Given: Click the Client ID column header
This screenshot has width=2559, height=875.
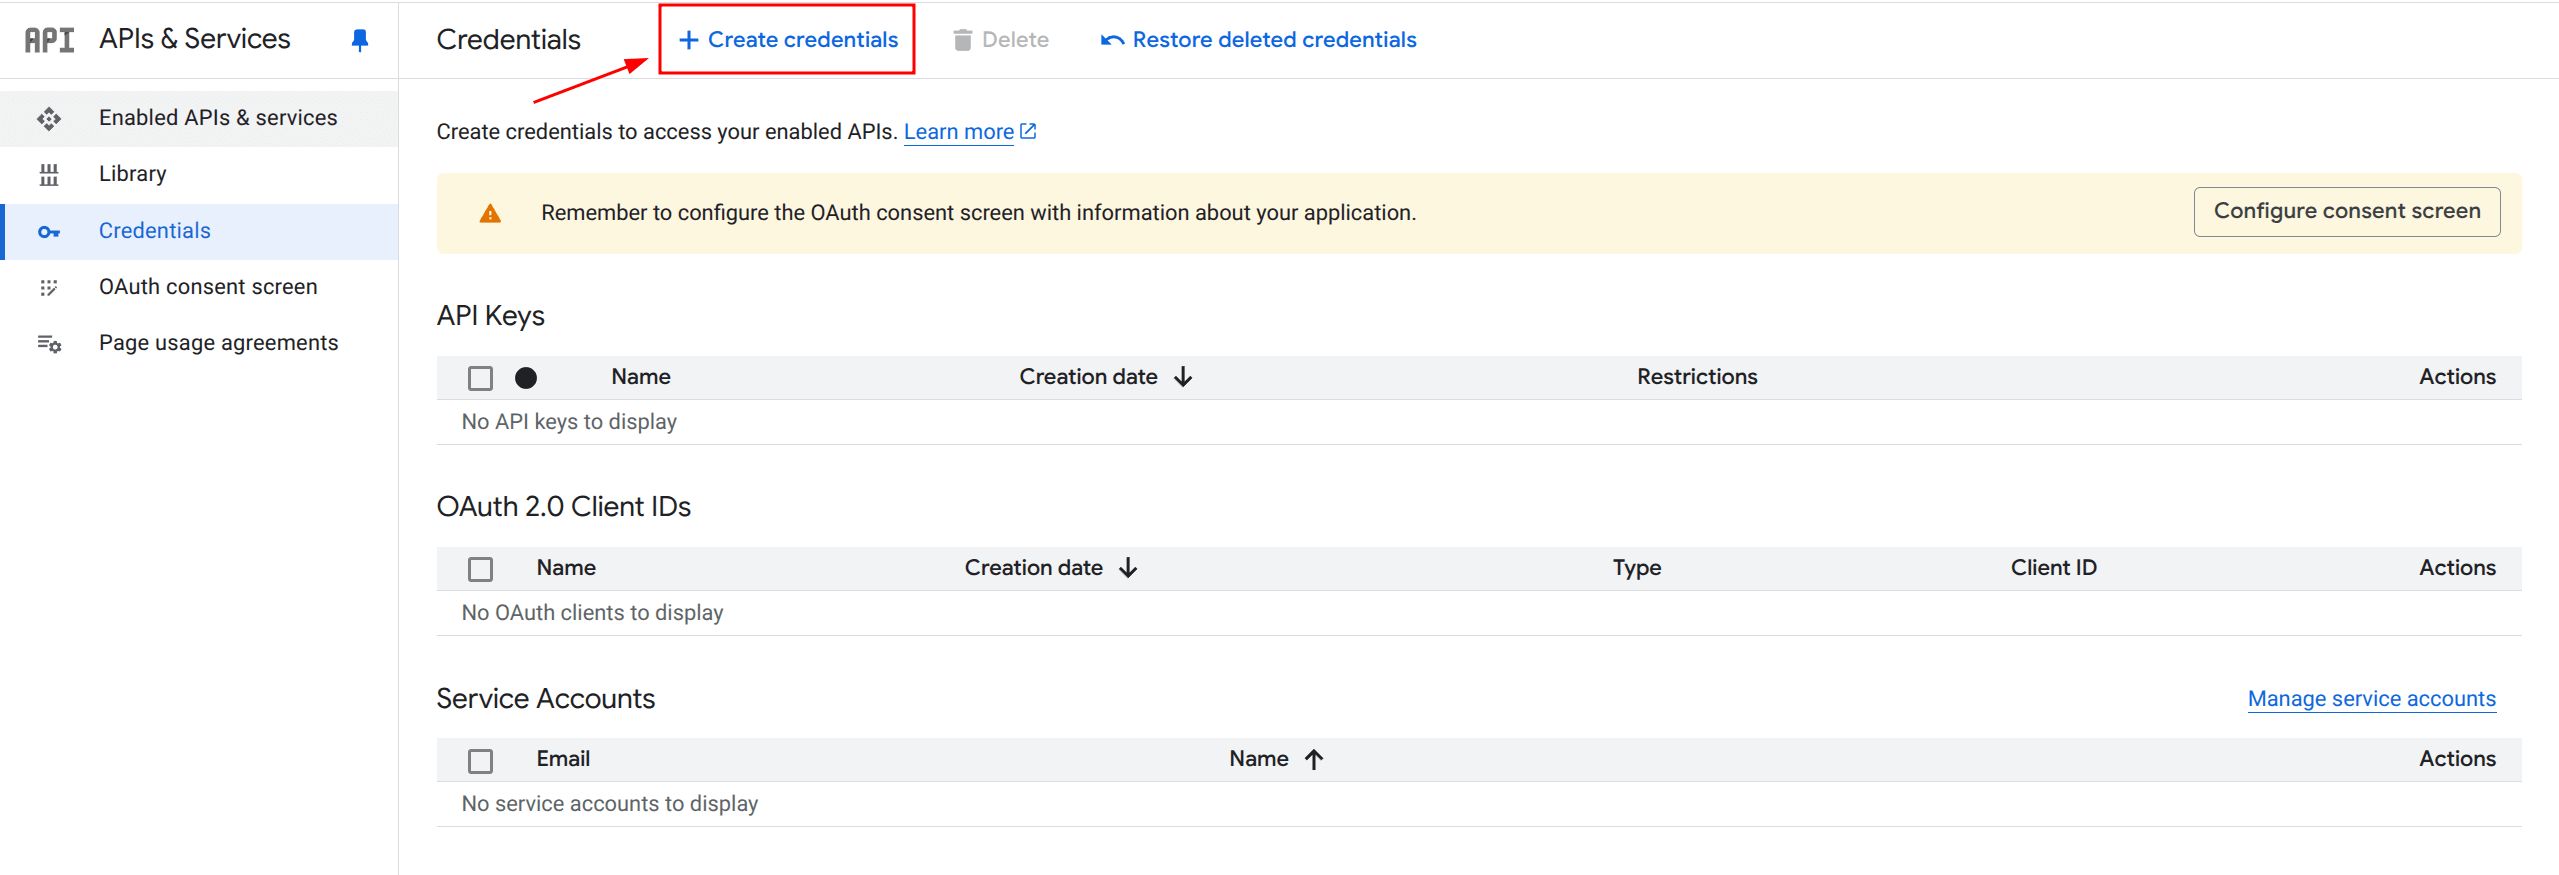Looking at the screenshot, I should point(2054,568).
